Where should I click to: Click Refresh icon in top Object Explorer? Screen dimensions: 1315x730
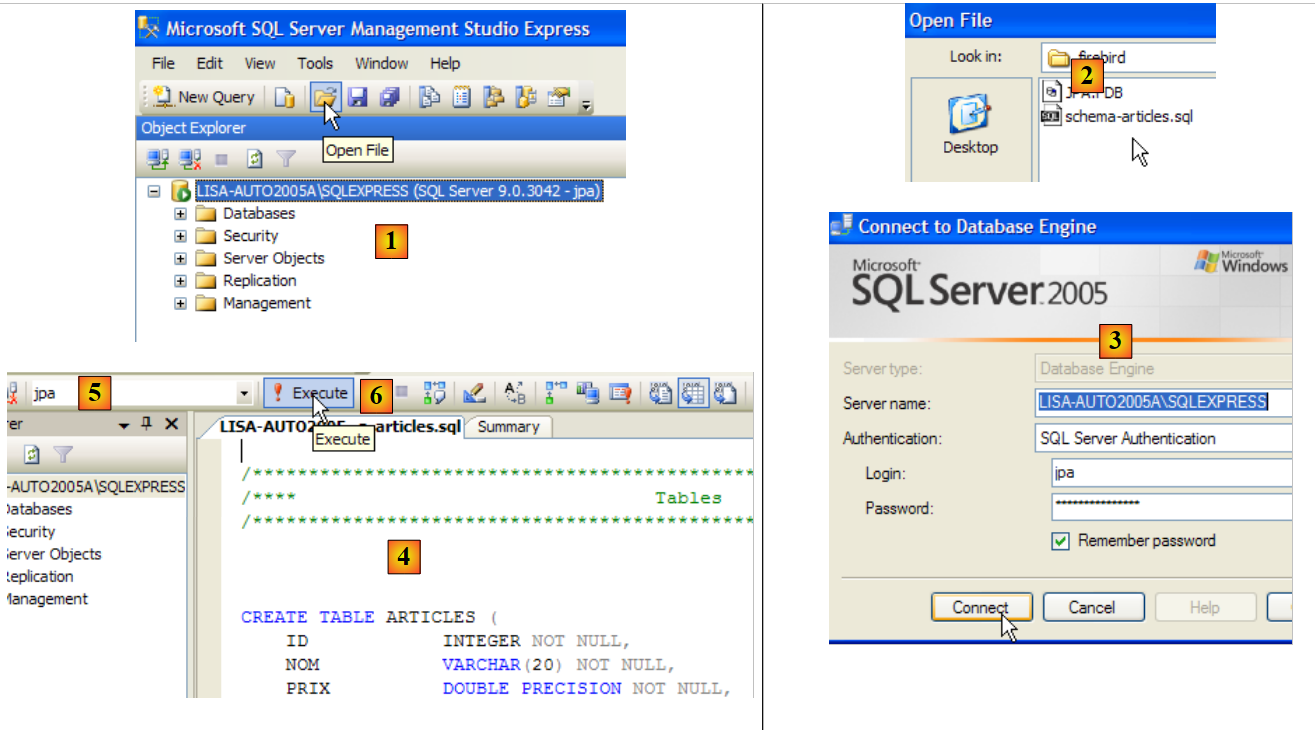tap(254, 158)
